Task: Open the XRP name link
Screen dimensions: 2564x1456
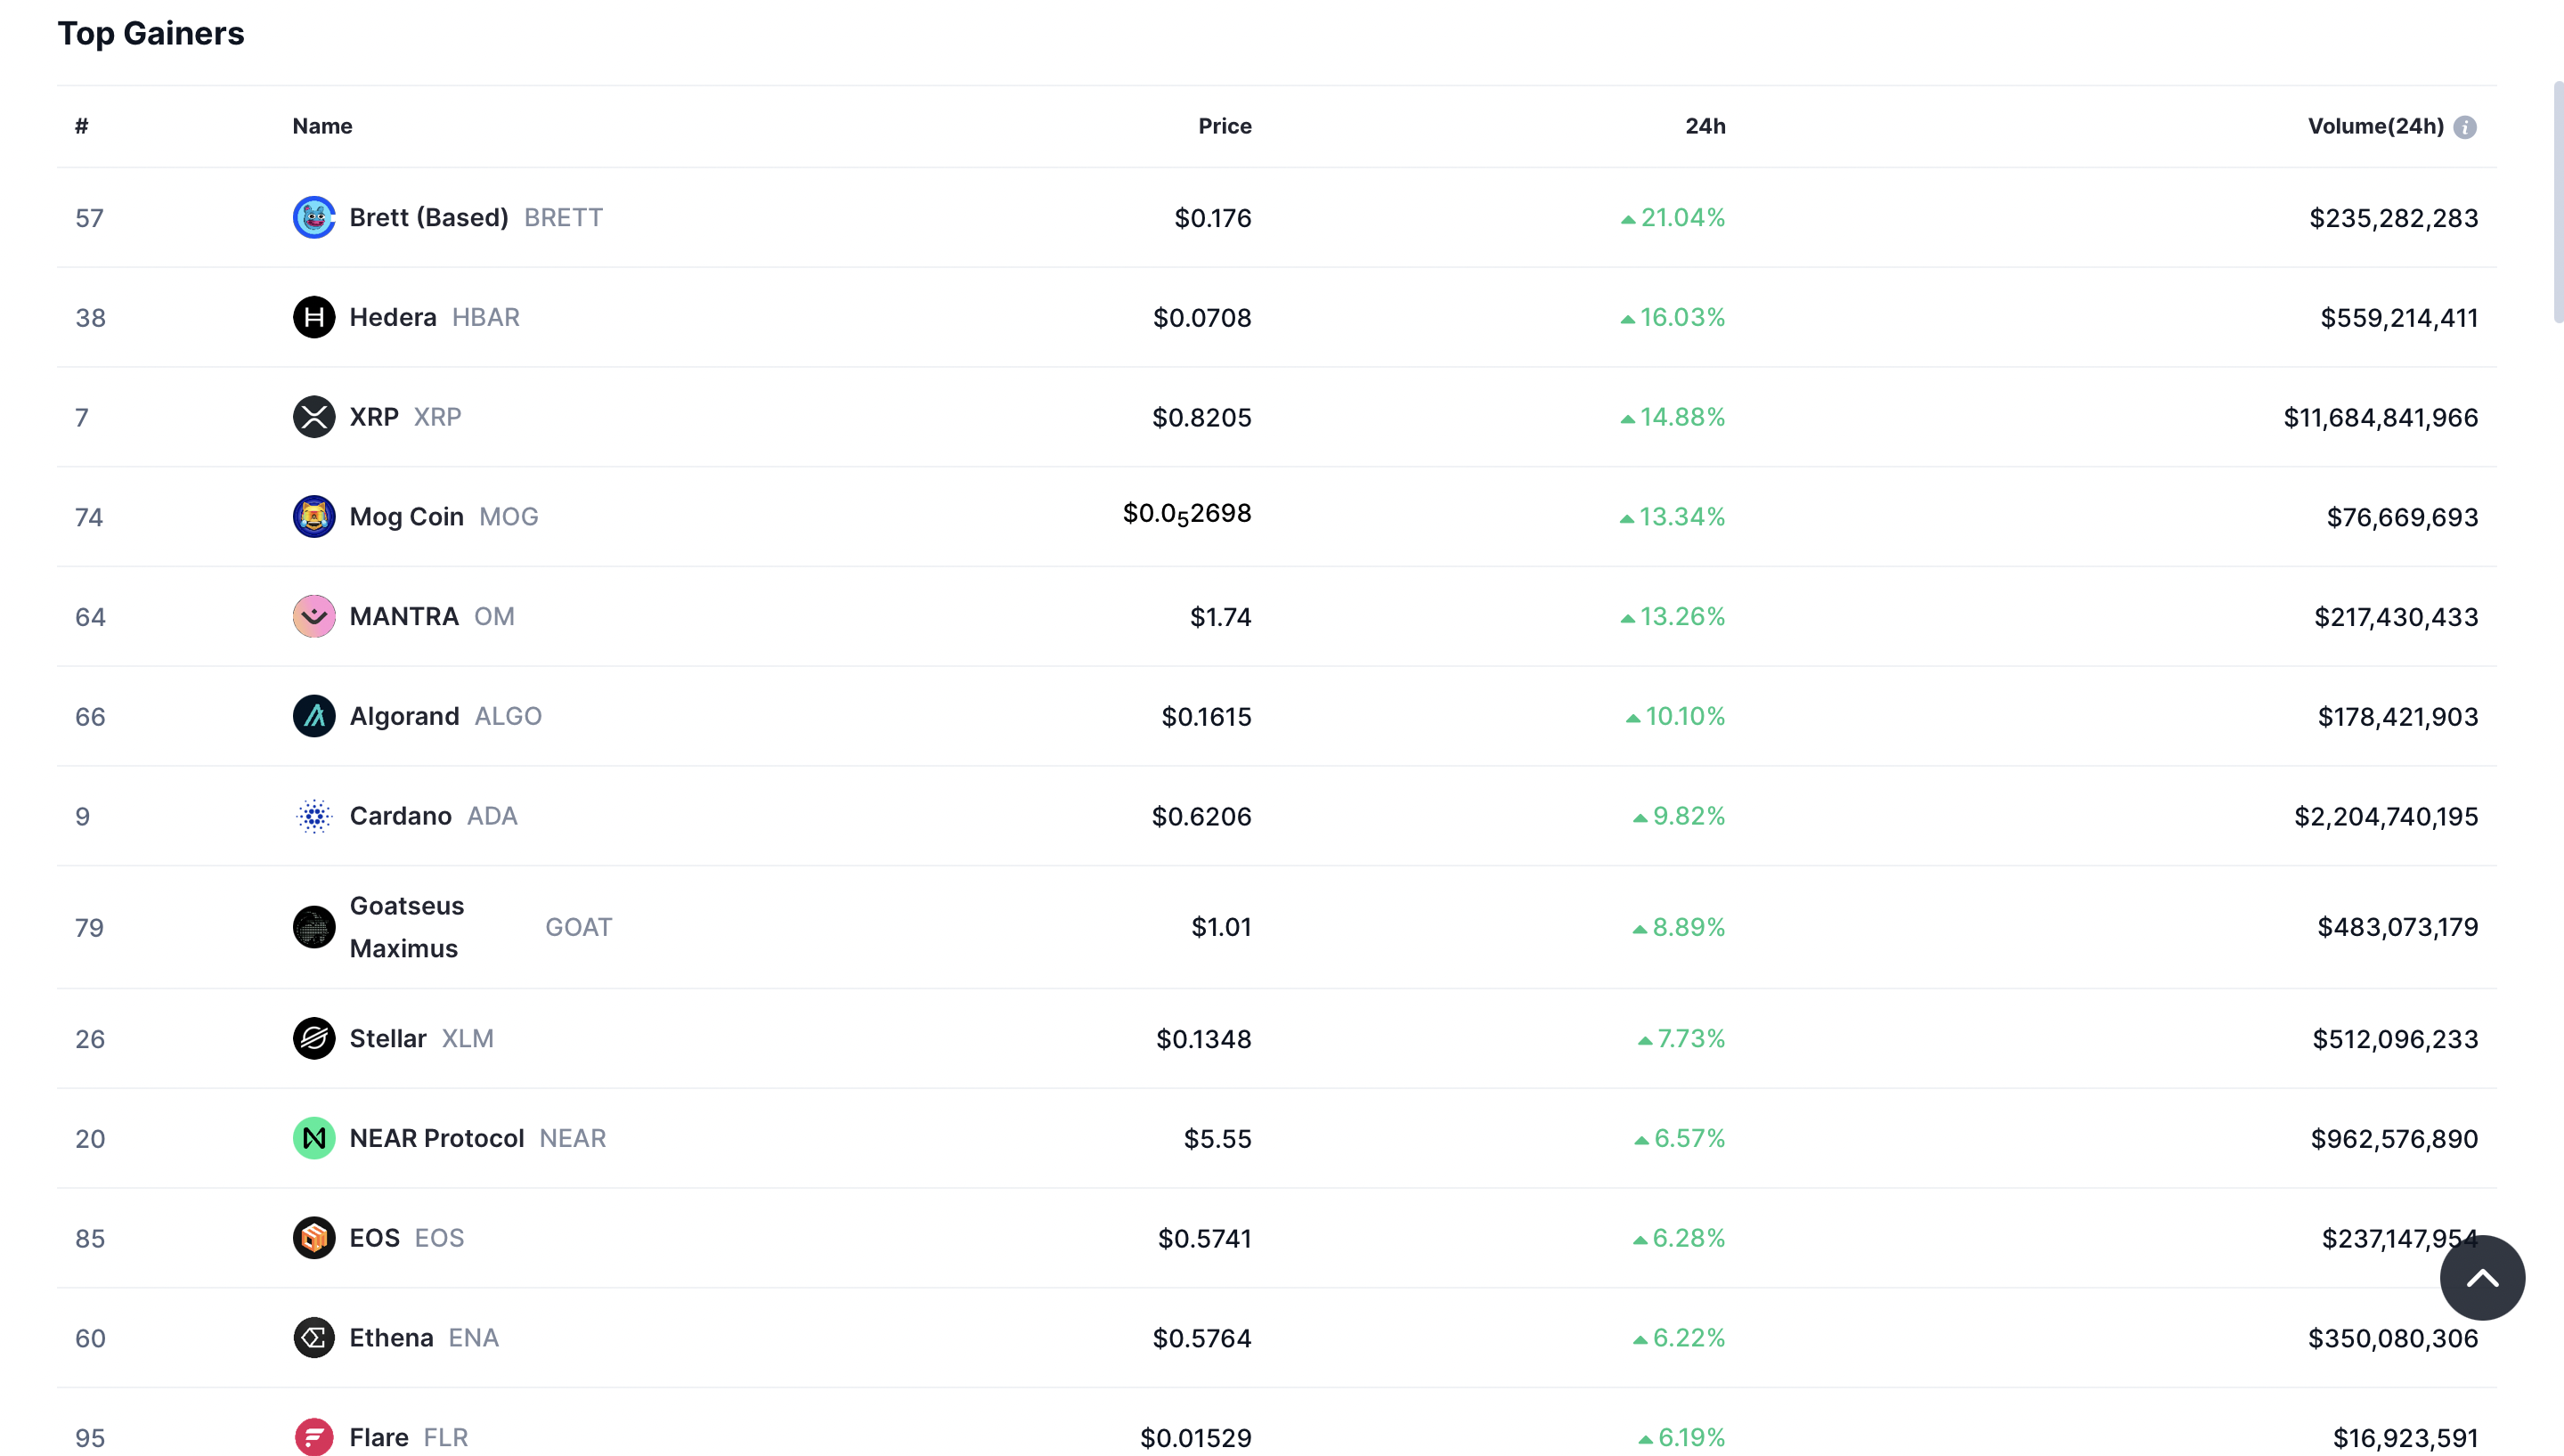Action: click(374, 417)
